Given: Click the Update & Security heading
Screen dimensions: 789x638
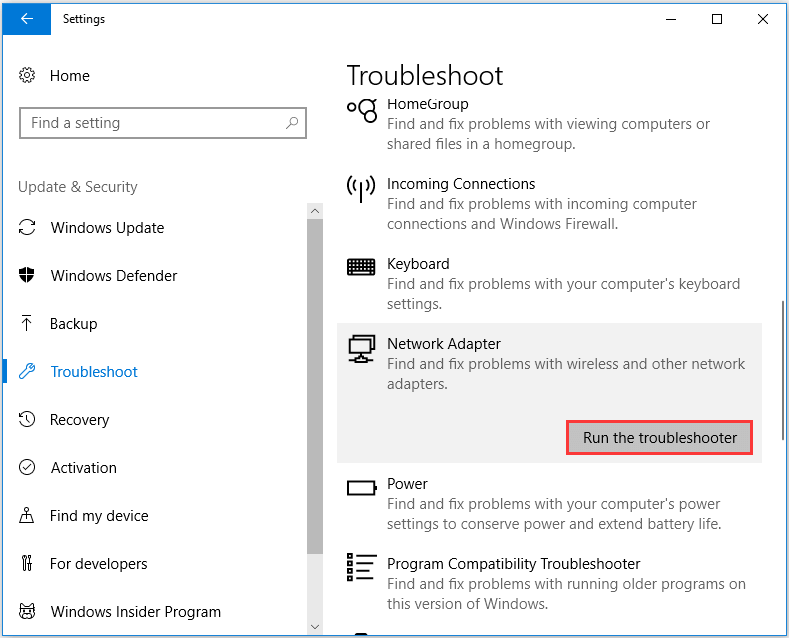Looking at the screenshot, I should 77,187.
